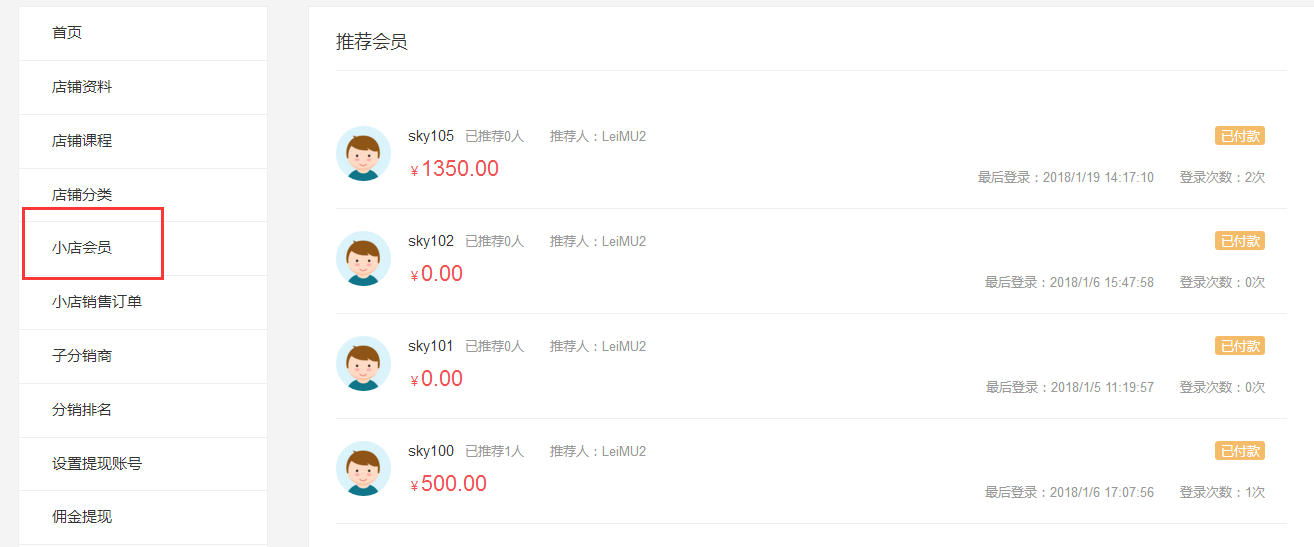Viewport: 1314px width, 547px height.
Task: Click sky100's avatar icon
Action: (x=363, y=469)
